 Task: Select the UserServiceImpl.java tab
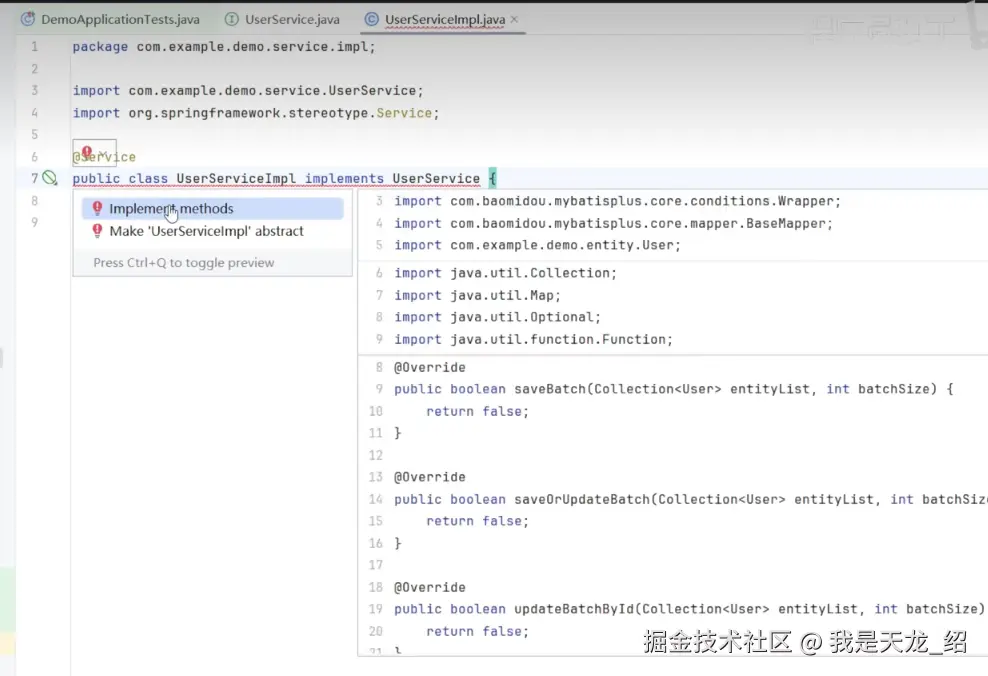pos(444,20)
